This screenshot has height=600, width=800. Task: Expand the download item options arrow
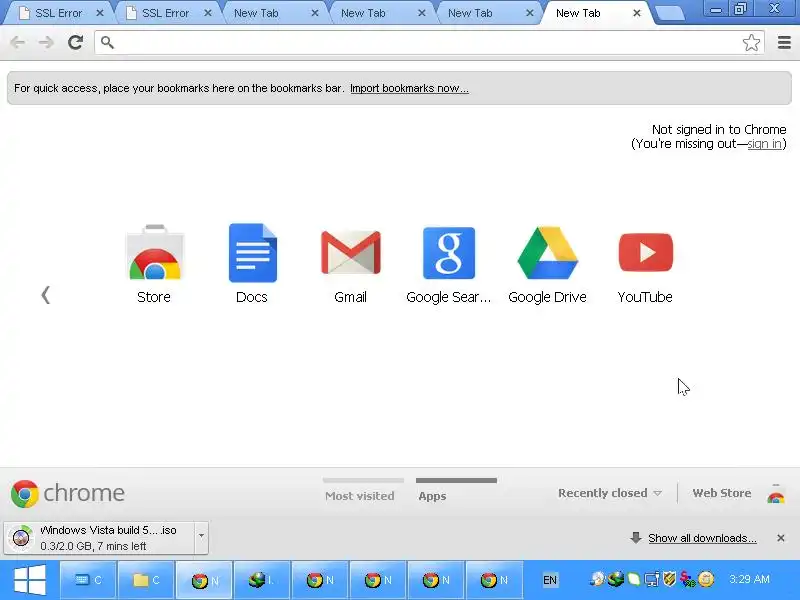tap(202, 538)
